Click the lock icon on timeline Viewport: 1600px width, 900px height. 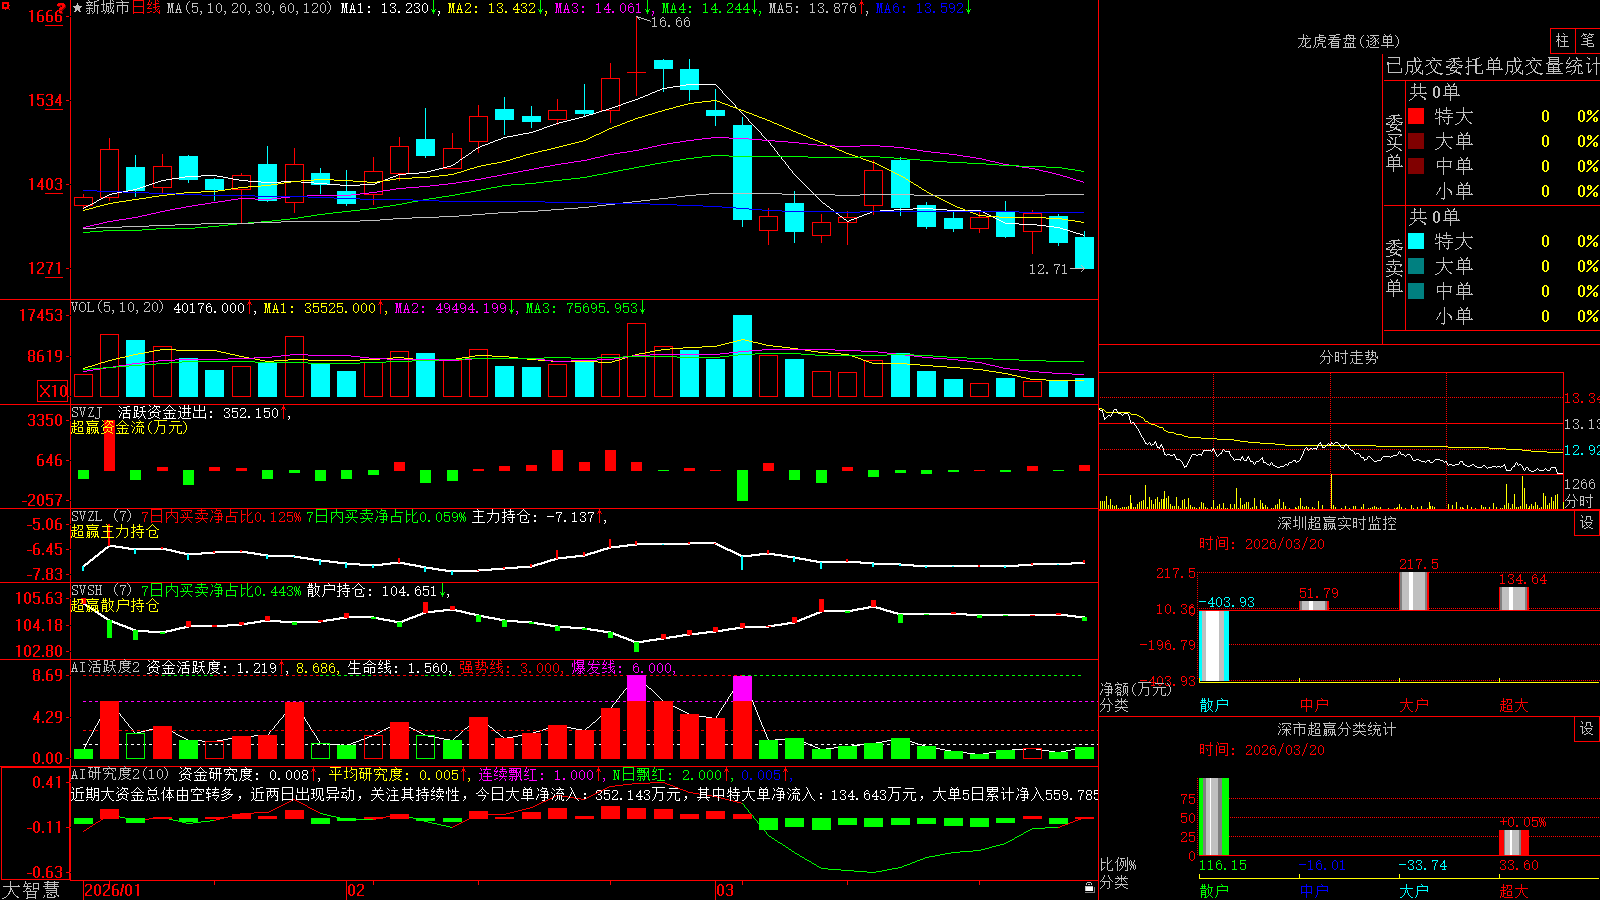(1090, 888)
